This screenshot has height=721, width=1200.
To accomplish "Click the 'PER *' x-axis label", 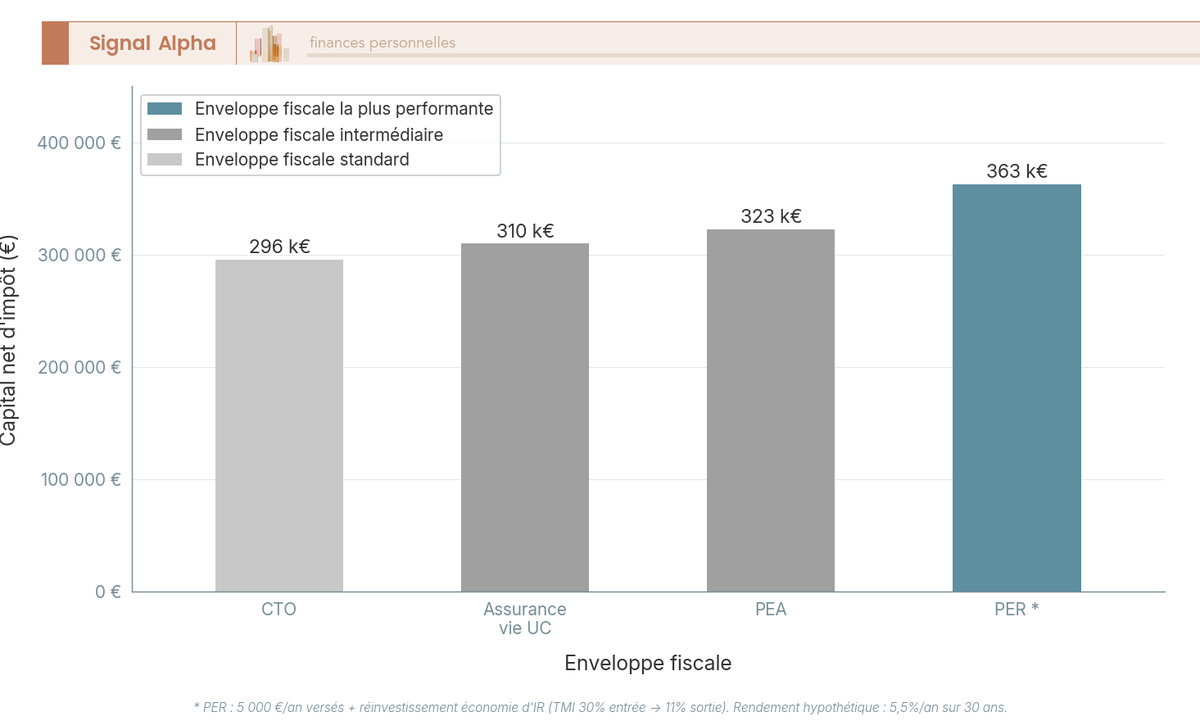I will coord(1017,609).
